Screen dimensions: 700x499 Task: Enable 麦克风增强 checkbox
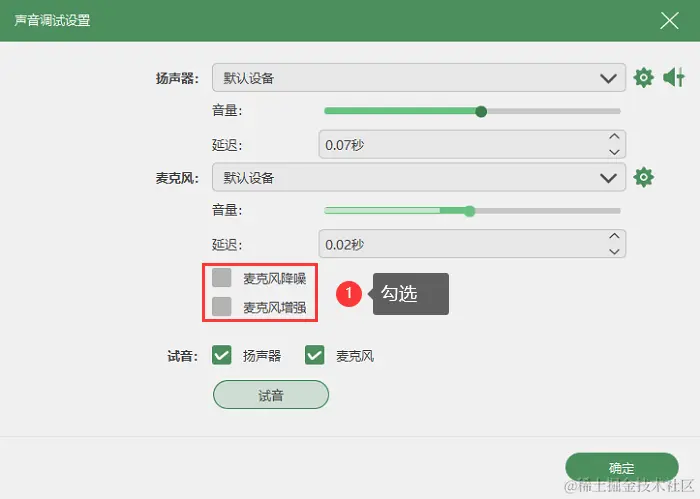pyautogui.click(x=221, y=307)
